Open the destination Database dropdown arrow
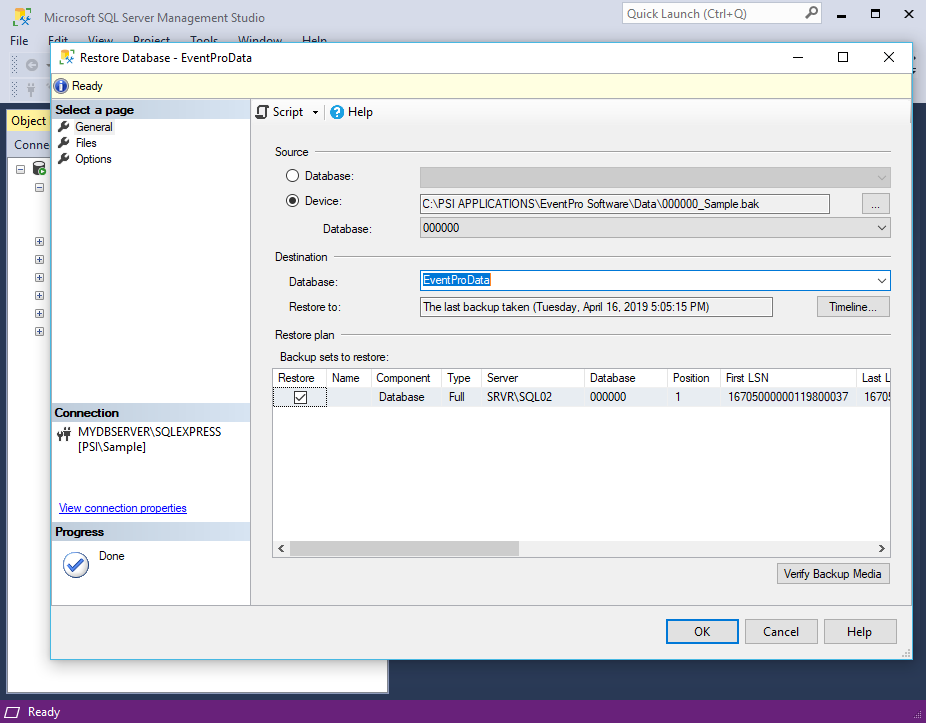This screenshot has width=926, height=723. pos(882,281)
